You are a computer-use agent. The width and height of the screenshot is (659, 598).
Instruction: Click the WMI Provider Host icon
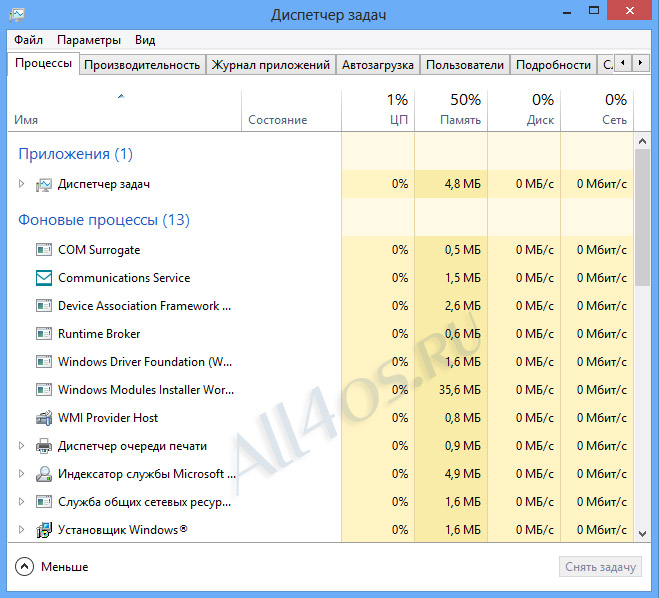(x=44, y=418)
